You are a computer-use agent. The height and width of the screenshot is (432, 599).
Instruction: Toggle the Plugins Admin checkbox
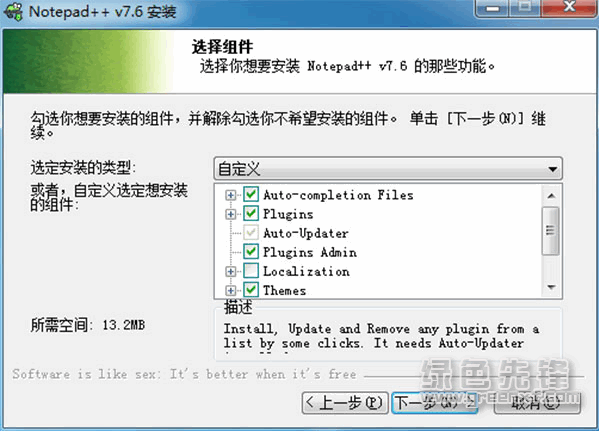point(251,252)
